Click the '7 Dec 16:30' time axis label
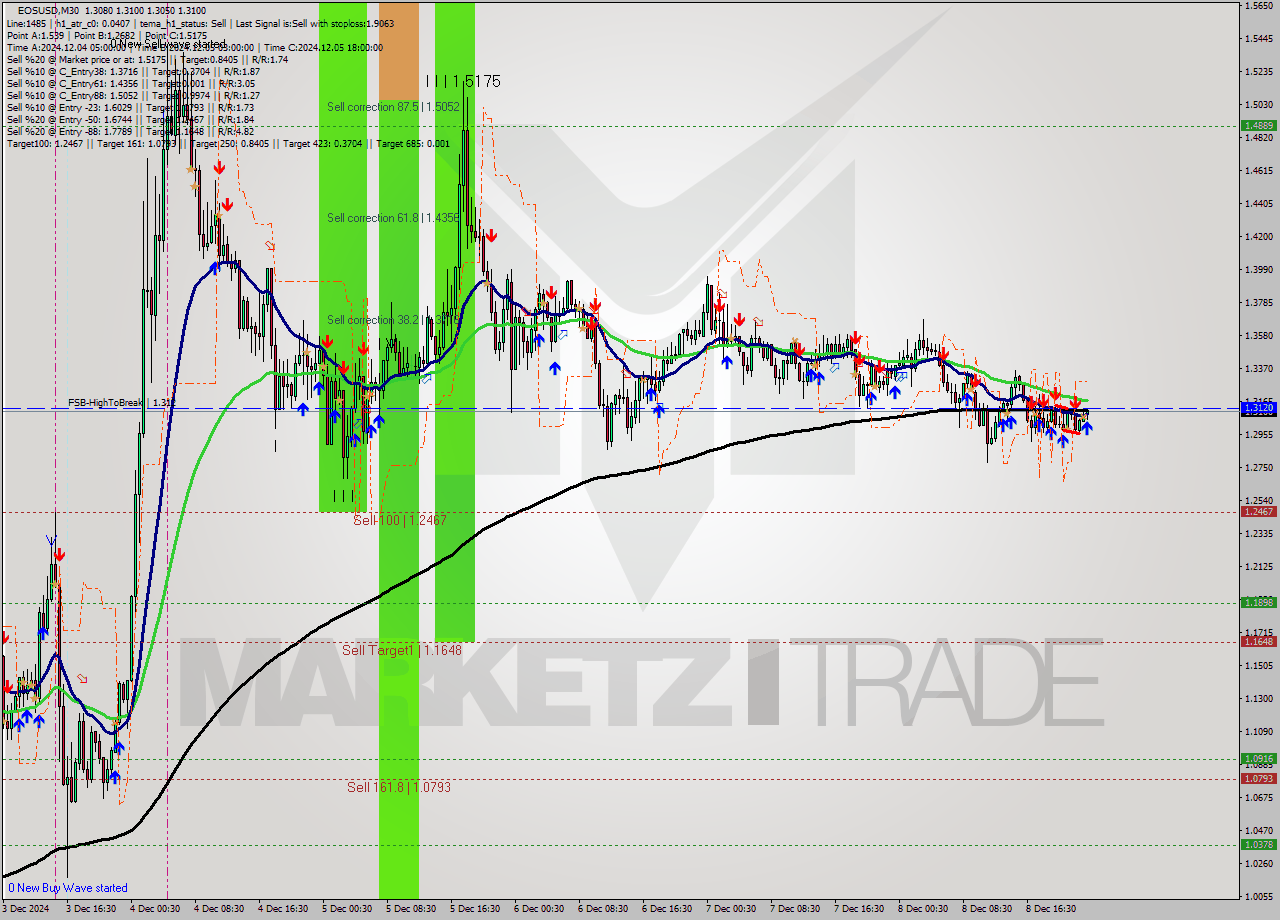The image size is (1280, 920). click(x=859, y=909)
